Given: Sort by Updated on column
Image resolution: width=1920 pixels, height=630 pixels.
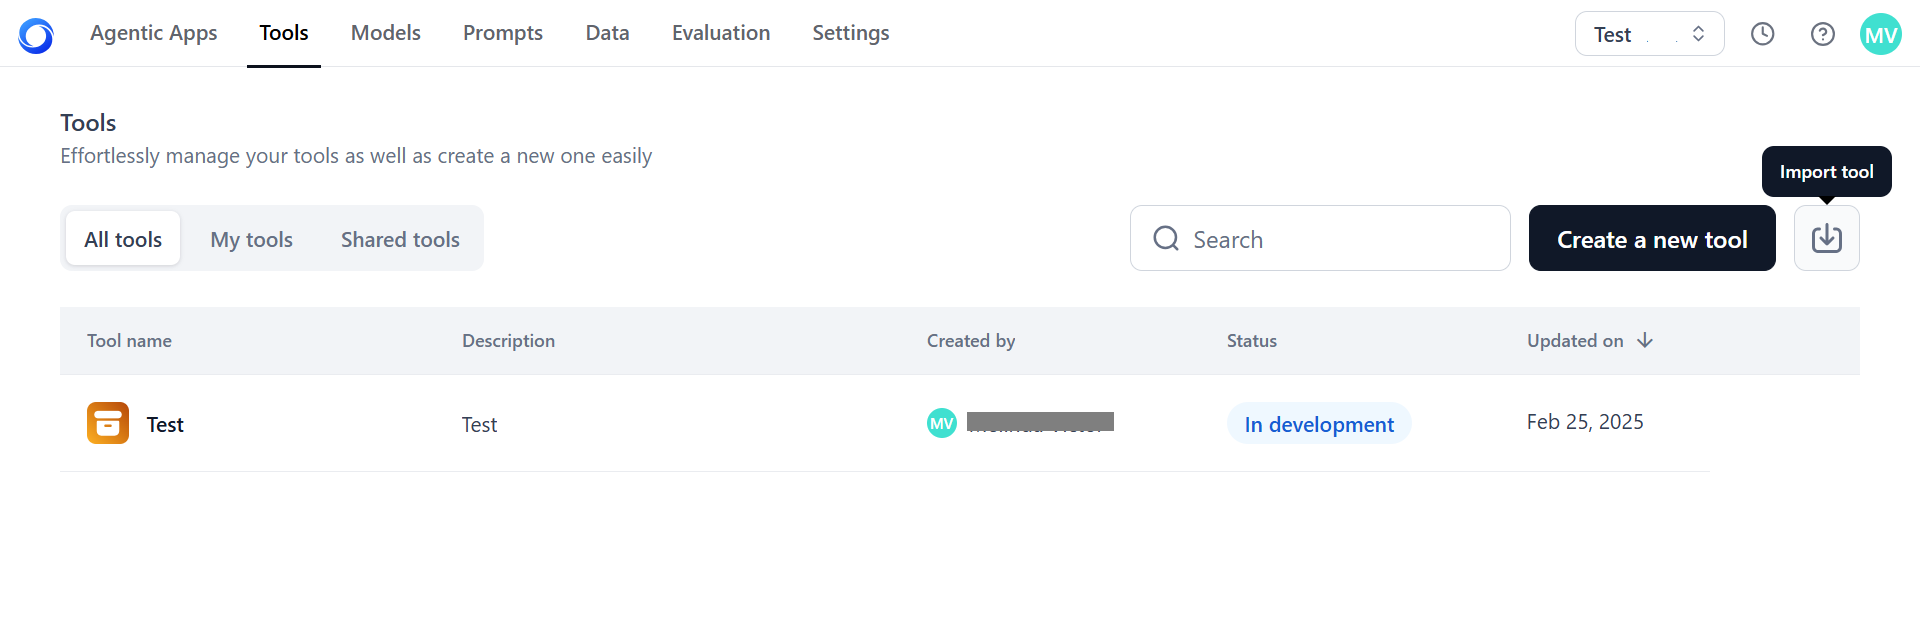Looking at the screenshot, I should click(1575, 341).
